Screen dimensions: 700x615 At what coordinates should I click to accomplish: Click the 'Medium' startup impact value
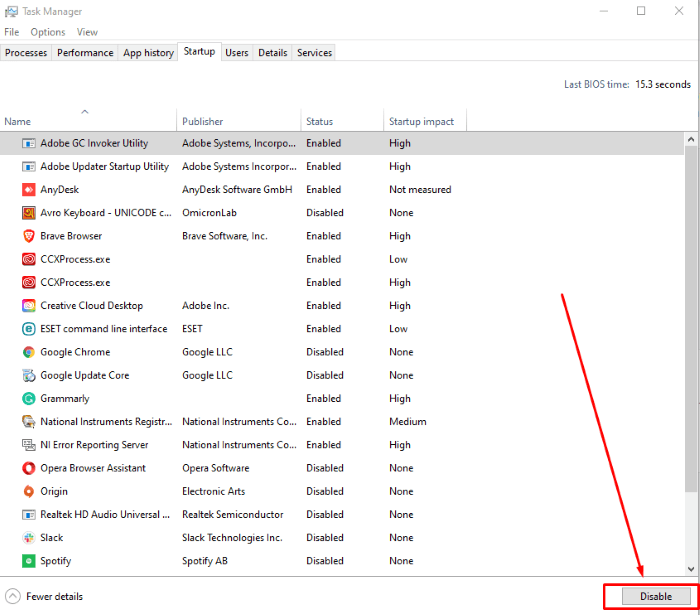click(x=408, y=422)
